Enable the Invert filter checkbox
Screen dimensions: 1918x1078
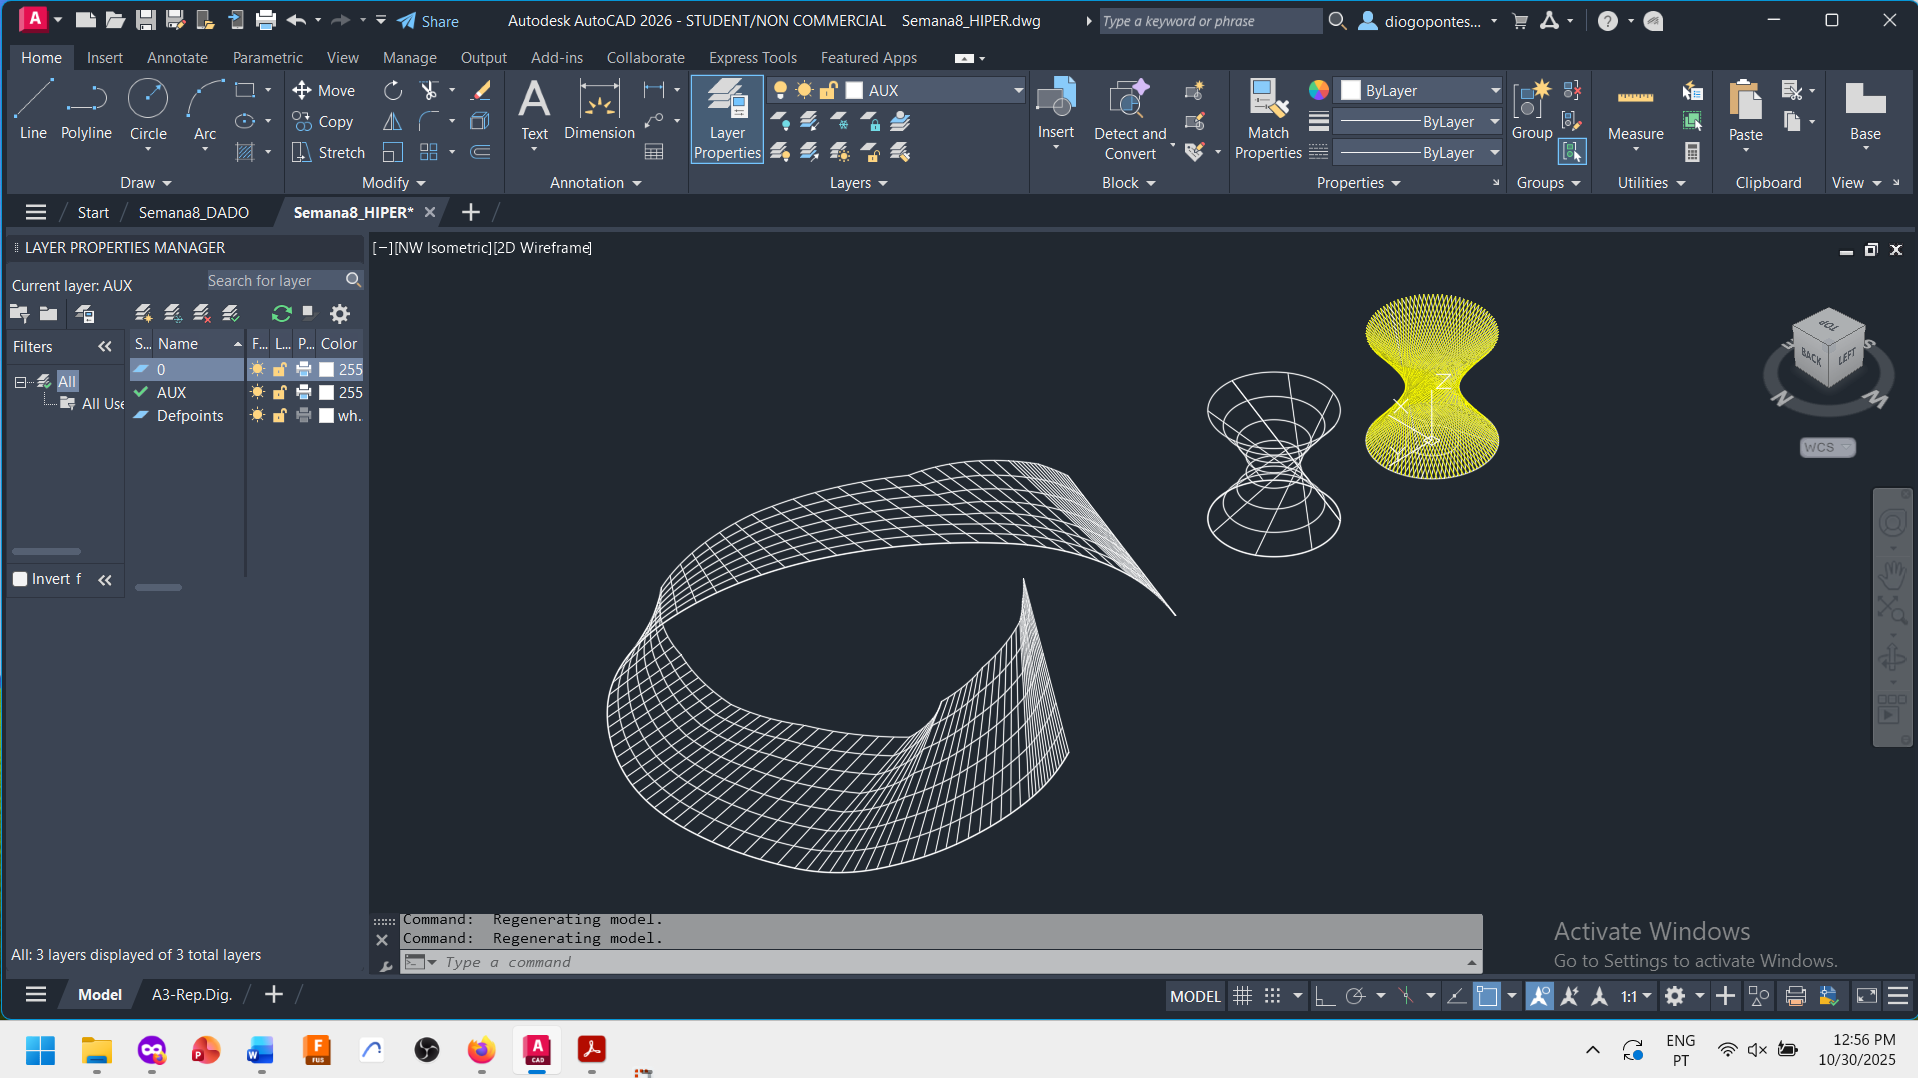20,579
